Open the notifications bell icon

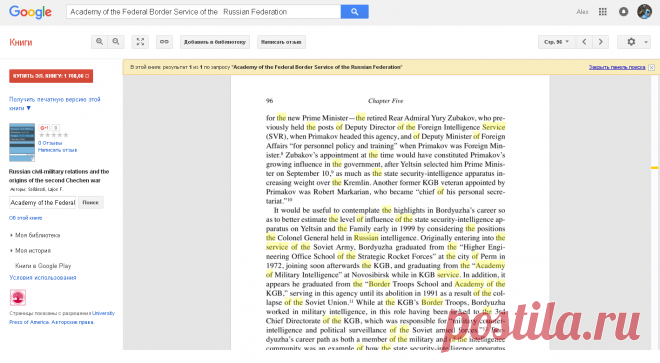[x=623, y=12]
